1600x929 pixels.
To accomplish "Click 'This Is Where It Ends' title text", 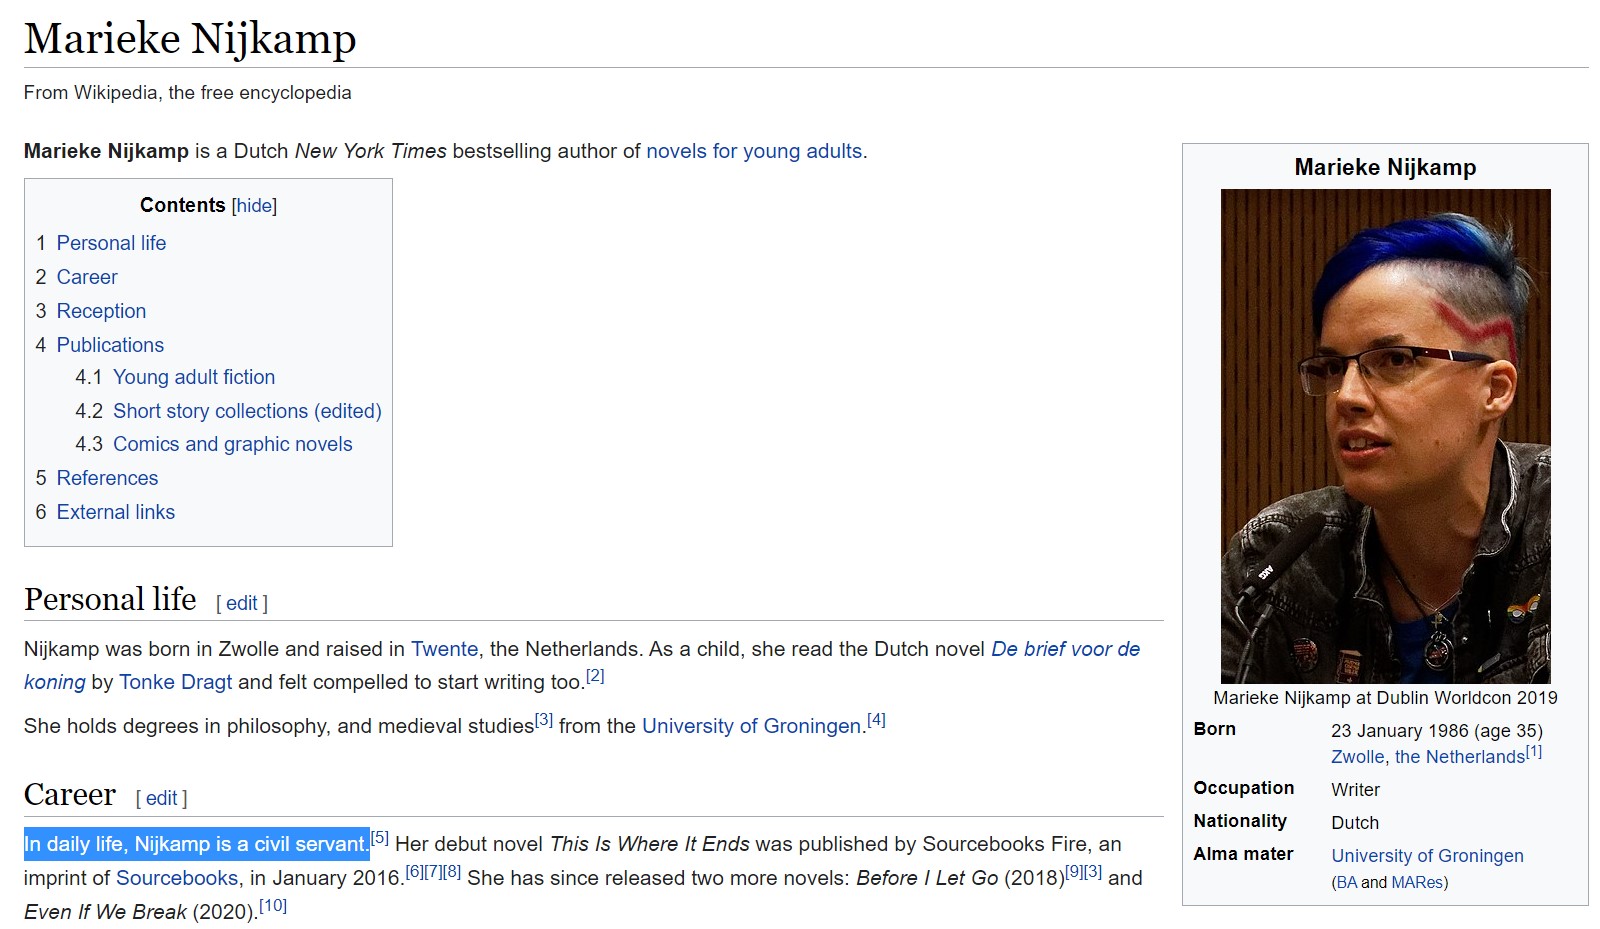I will click(x=649, y=844).
